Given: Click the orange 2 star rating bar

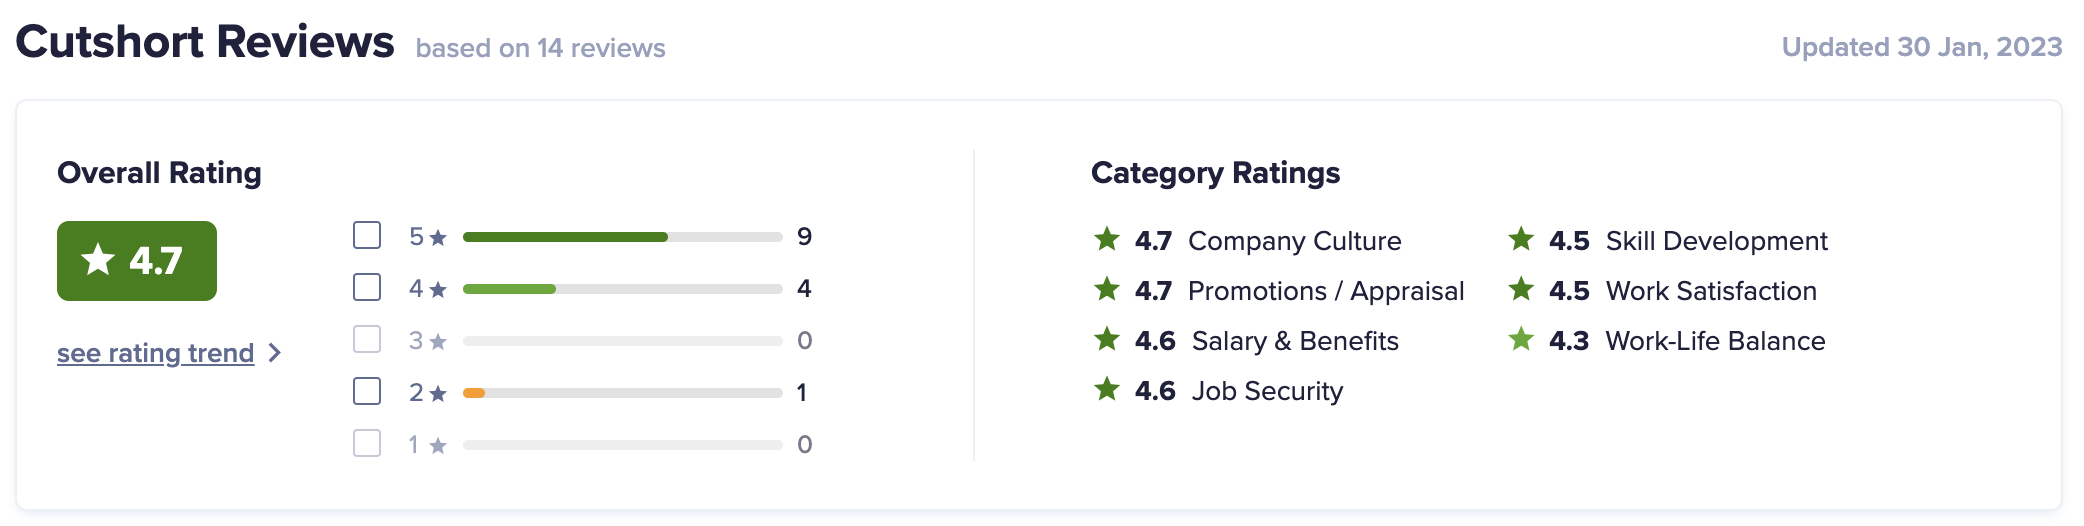Looking at the screenshot, I should coord(474,393).
